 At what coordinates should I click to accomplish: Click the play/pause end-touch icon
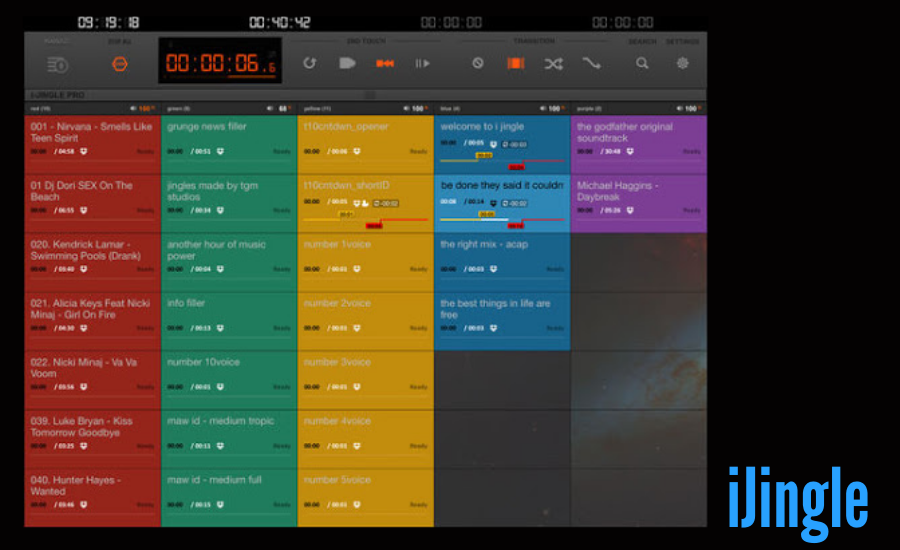[423, 63]
